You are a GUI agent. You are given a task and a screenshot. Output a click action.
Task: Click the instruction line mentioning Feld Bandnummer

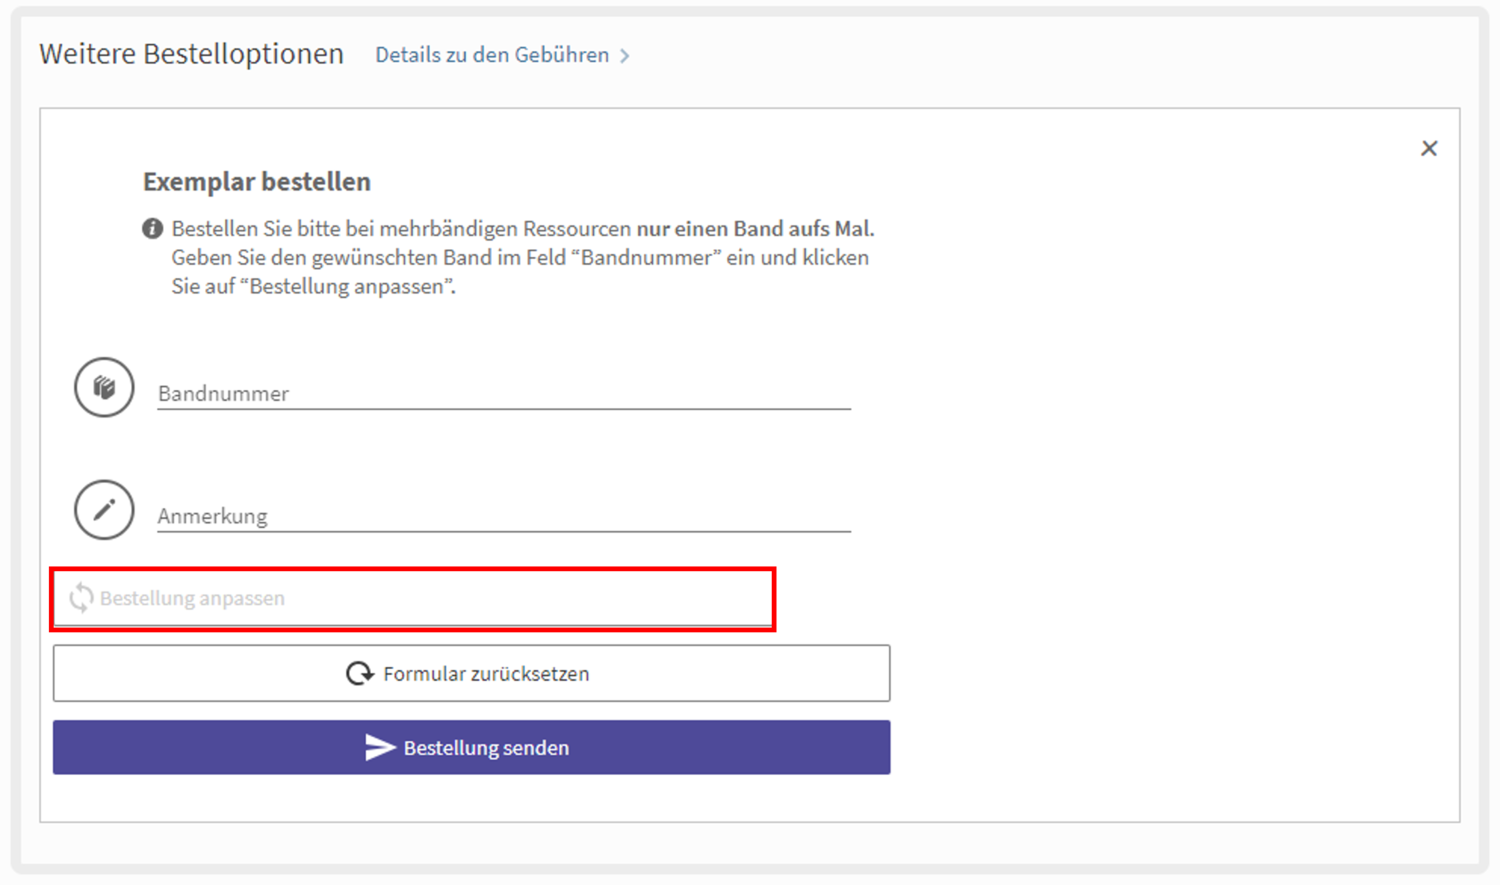(519, 258)
